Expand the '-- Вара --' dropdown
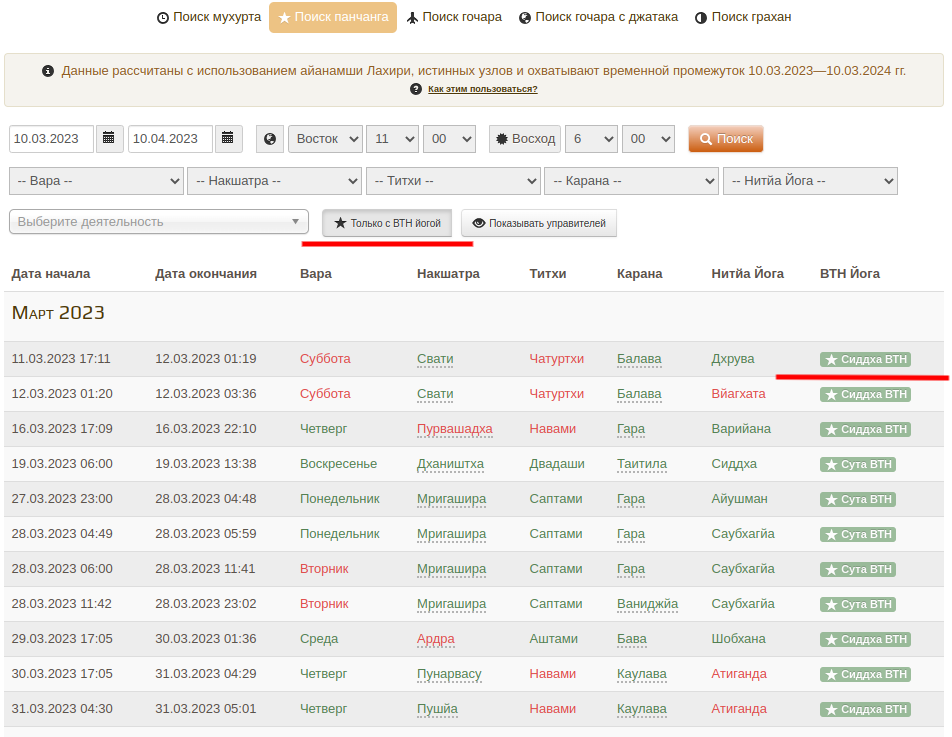The image size is (952, 737). click(x=97, y=181)
